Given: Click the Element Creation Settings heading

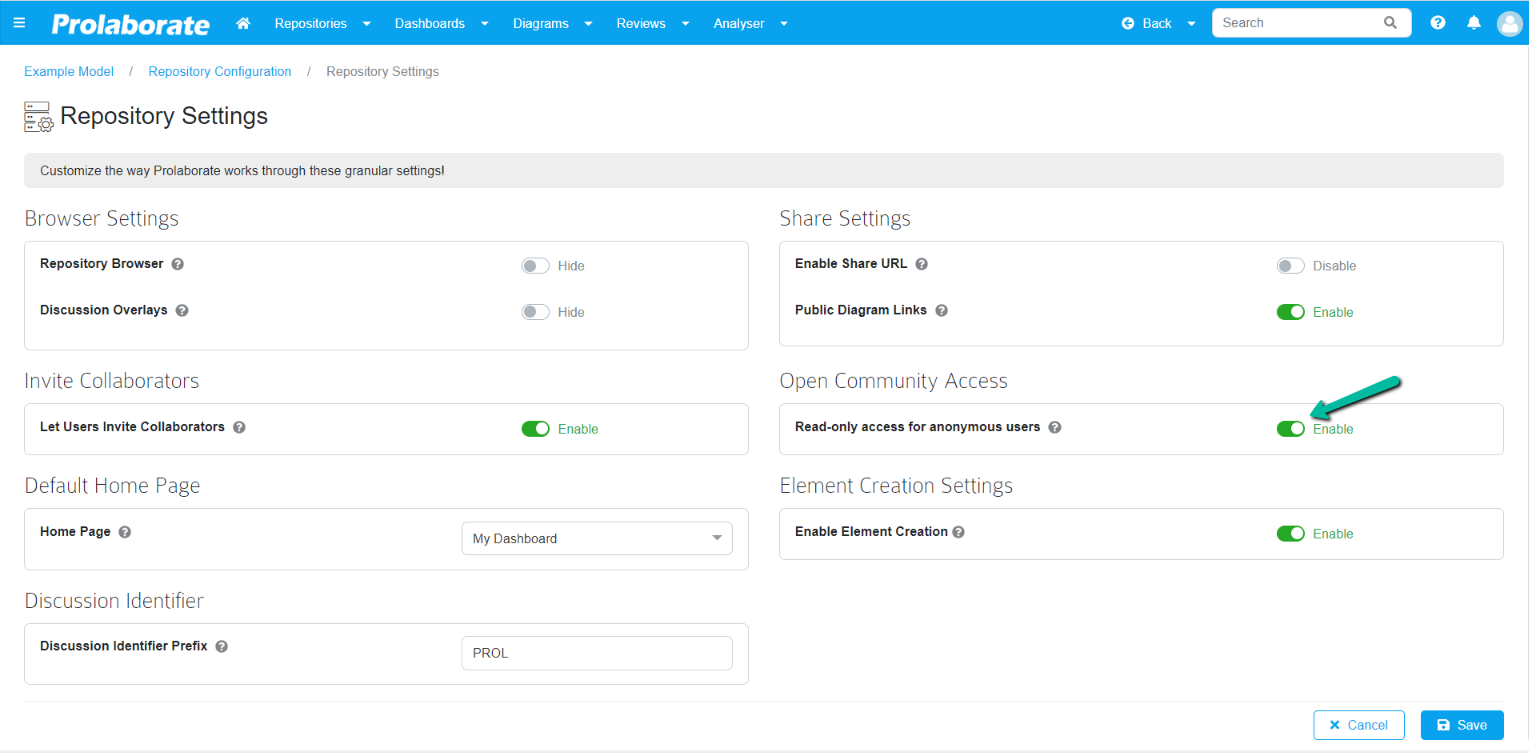Looking at the screenshot, I should pos(896,486).
